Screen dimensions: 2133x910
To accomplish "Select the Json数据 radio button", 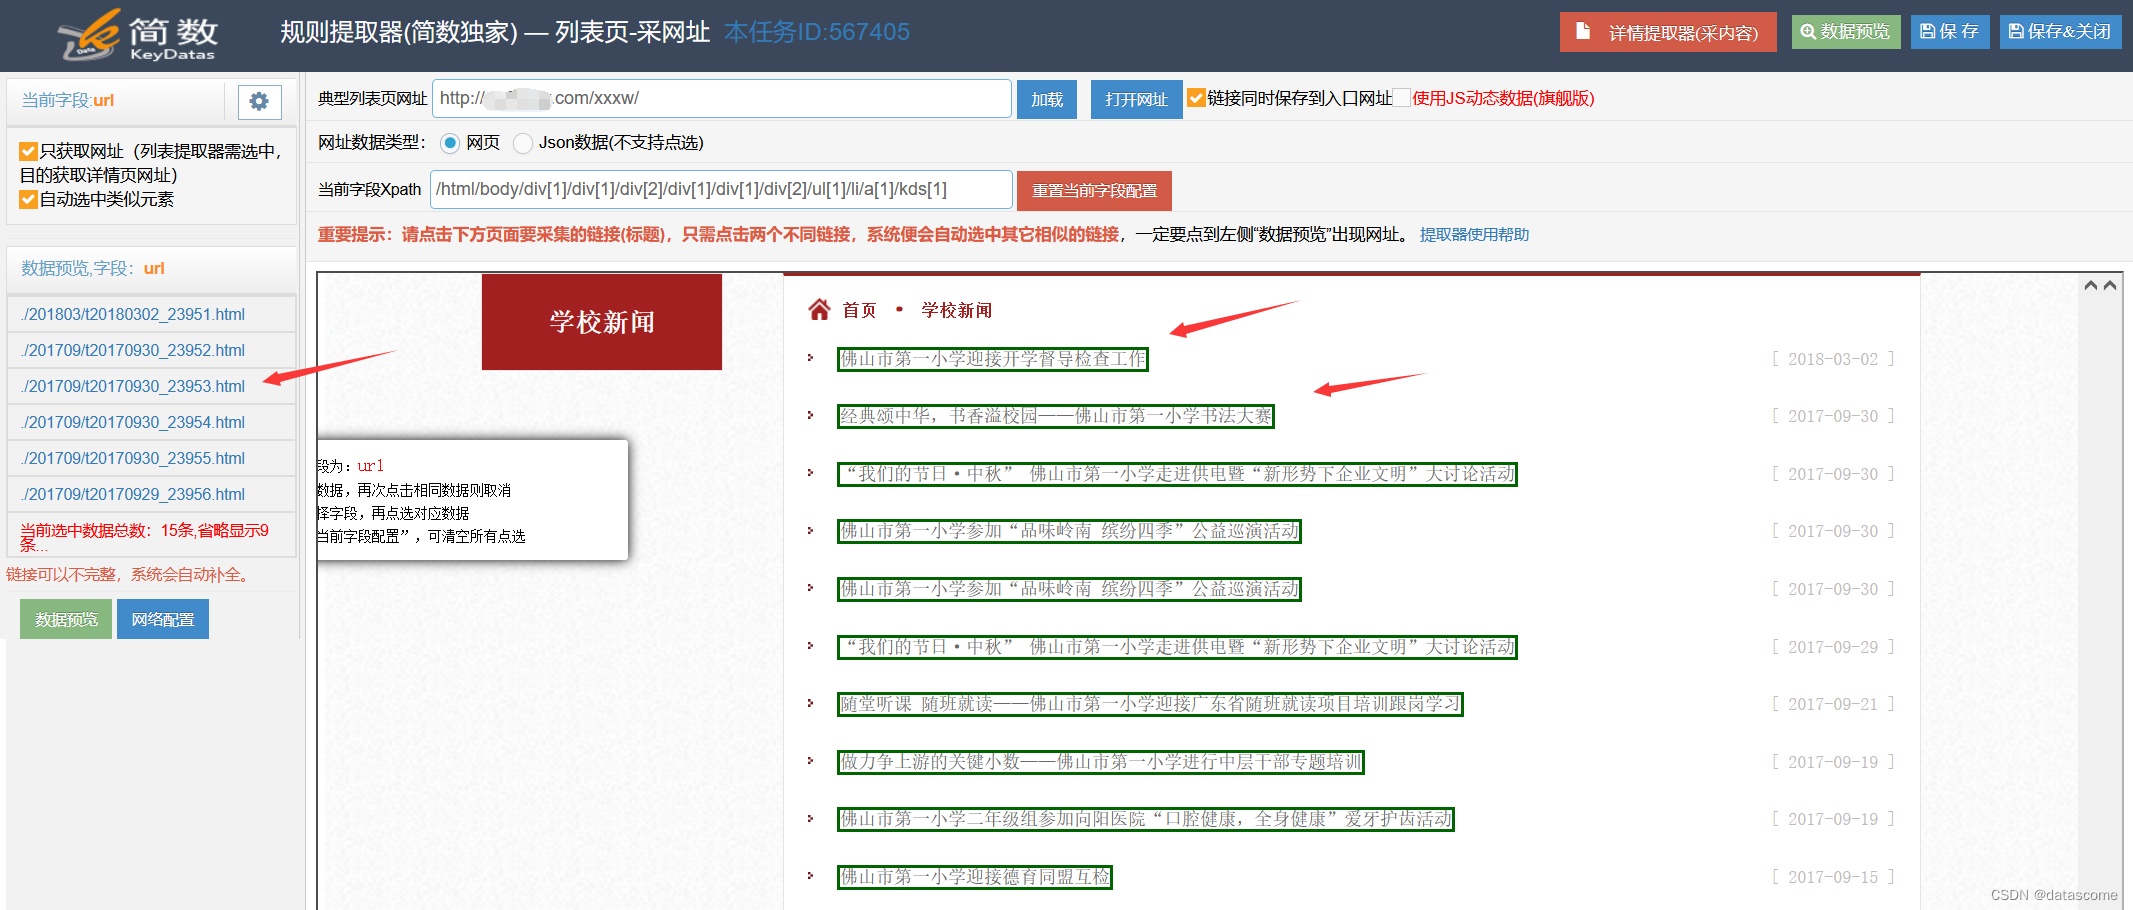I will pyautogui.click(x=522, y=143).
